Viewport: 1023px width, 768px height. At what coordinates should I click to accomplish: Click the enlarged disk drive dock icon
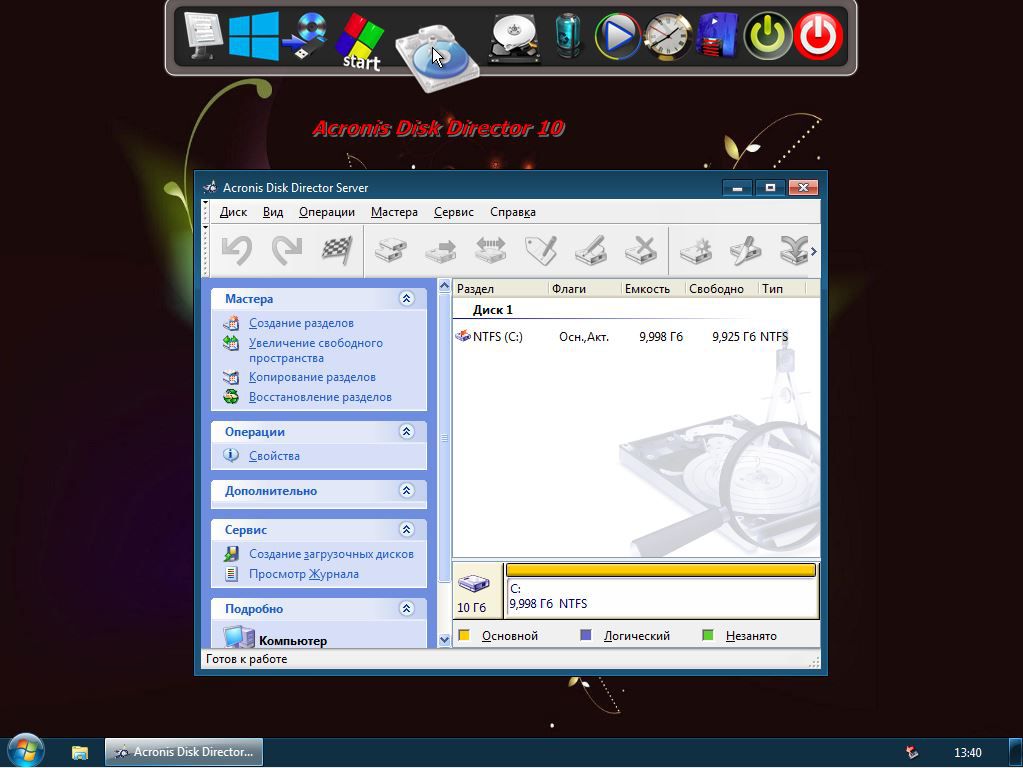pos(436,59)
